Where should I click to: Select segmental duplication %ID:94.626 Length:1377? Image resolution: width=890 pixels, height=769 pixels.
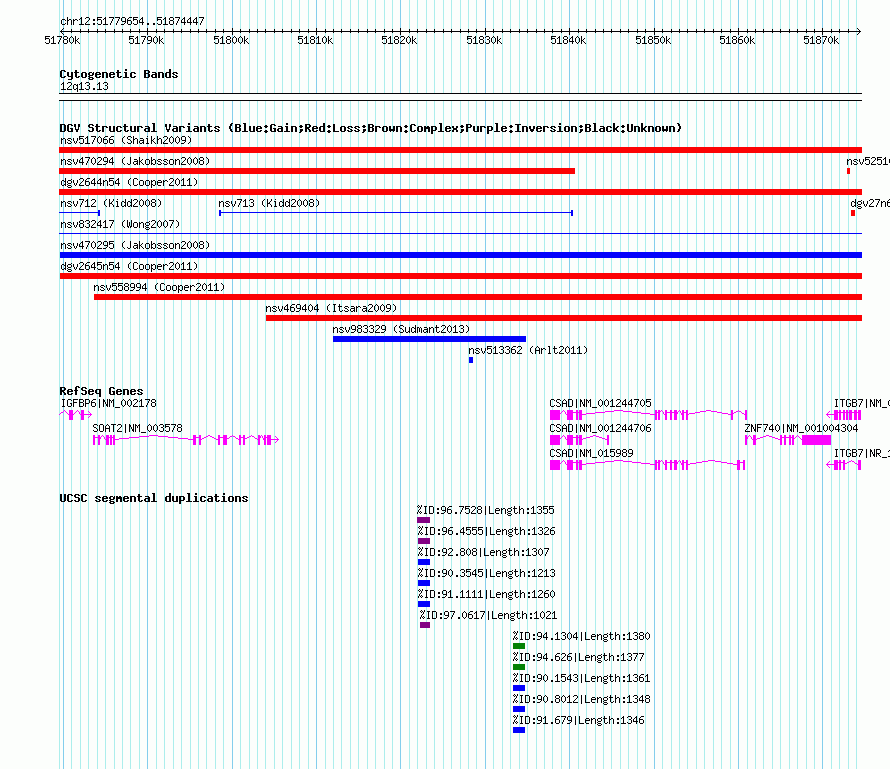519,667
